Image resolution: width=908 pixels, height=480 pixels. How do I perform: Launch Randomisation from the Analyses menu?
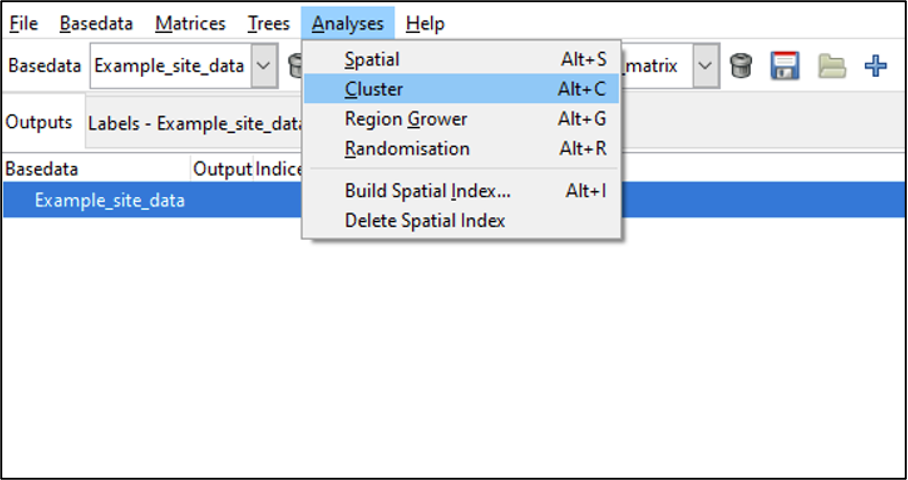(407, 149)
